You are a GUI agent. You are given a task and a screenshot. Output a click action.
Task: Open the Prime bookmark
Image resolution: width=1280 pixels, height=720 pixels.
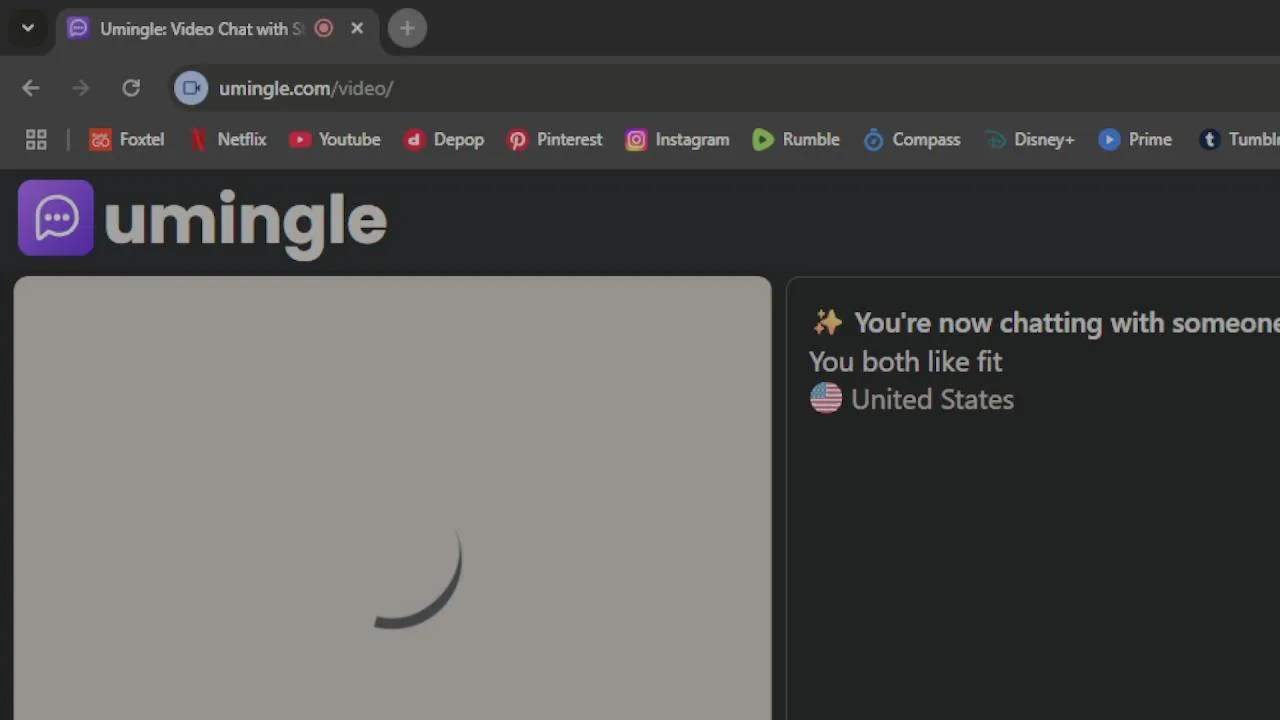(x=1135, y=140)
